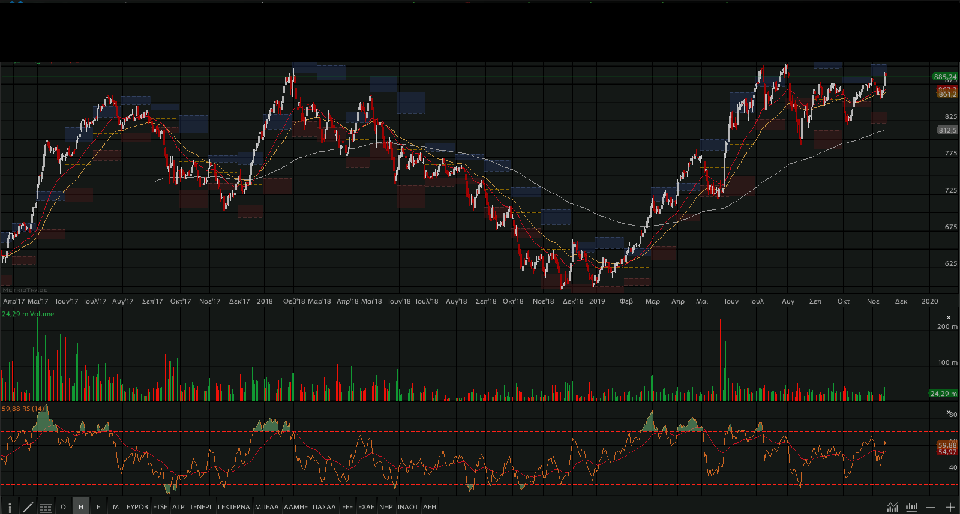
Task: Click the green 885 current price tag
Action: [945, 77]
